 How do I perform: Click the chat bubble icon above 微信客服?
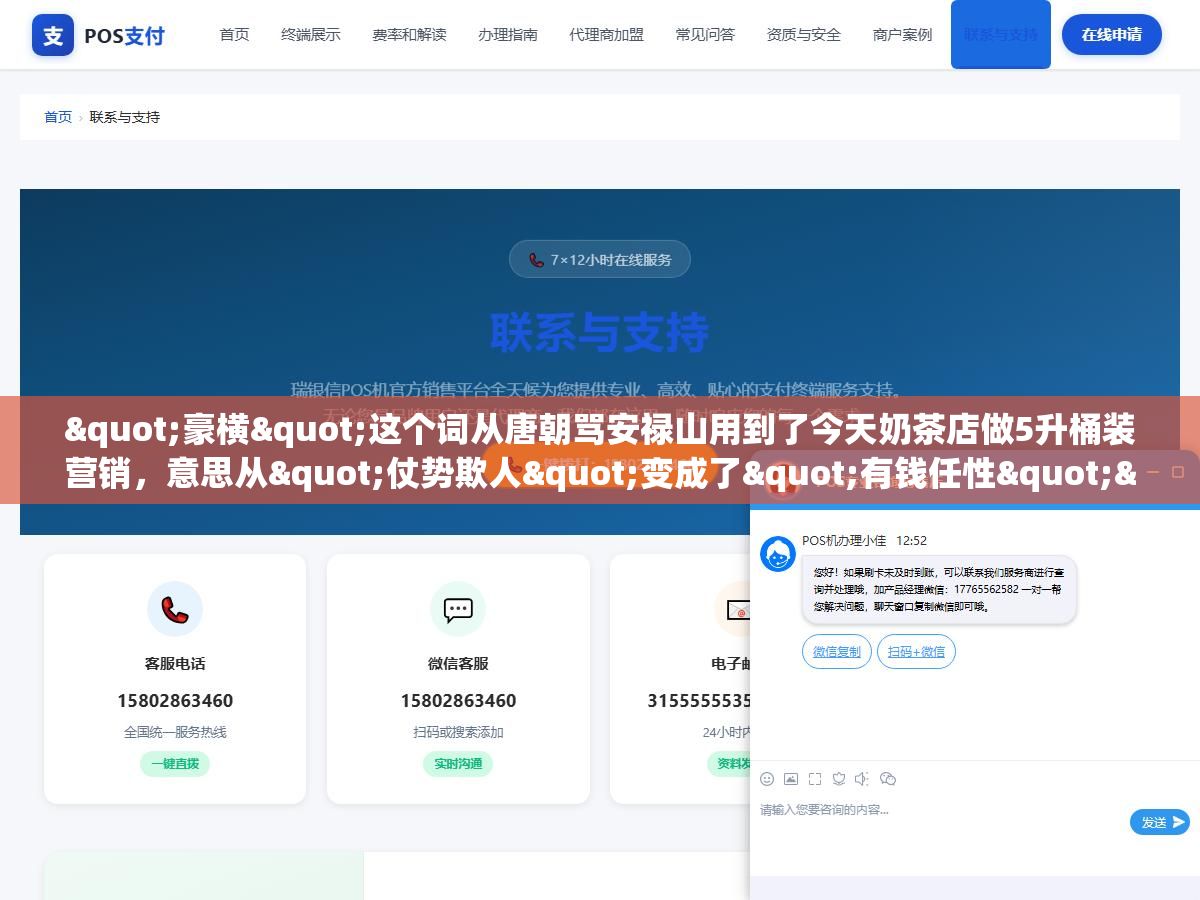coord(458,609)
